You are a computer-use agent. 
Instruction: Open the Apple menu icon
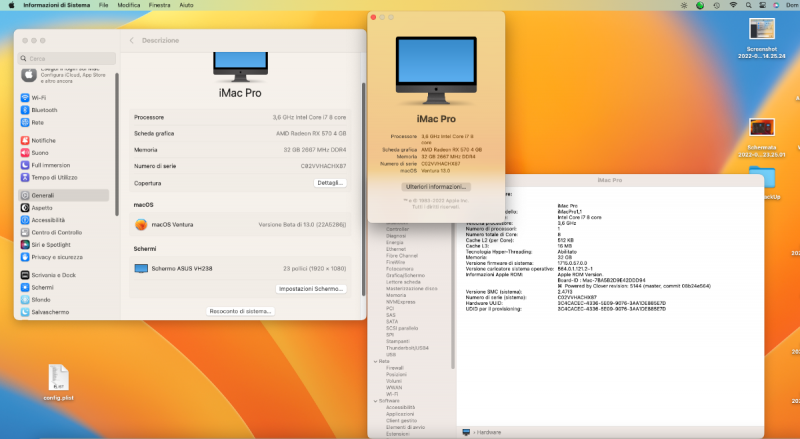pyautogui.click(x=11, y=5)
